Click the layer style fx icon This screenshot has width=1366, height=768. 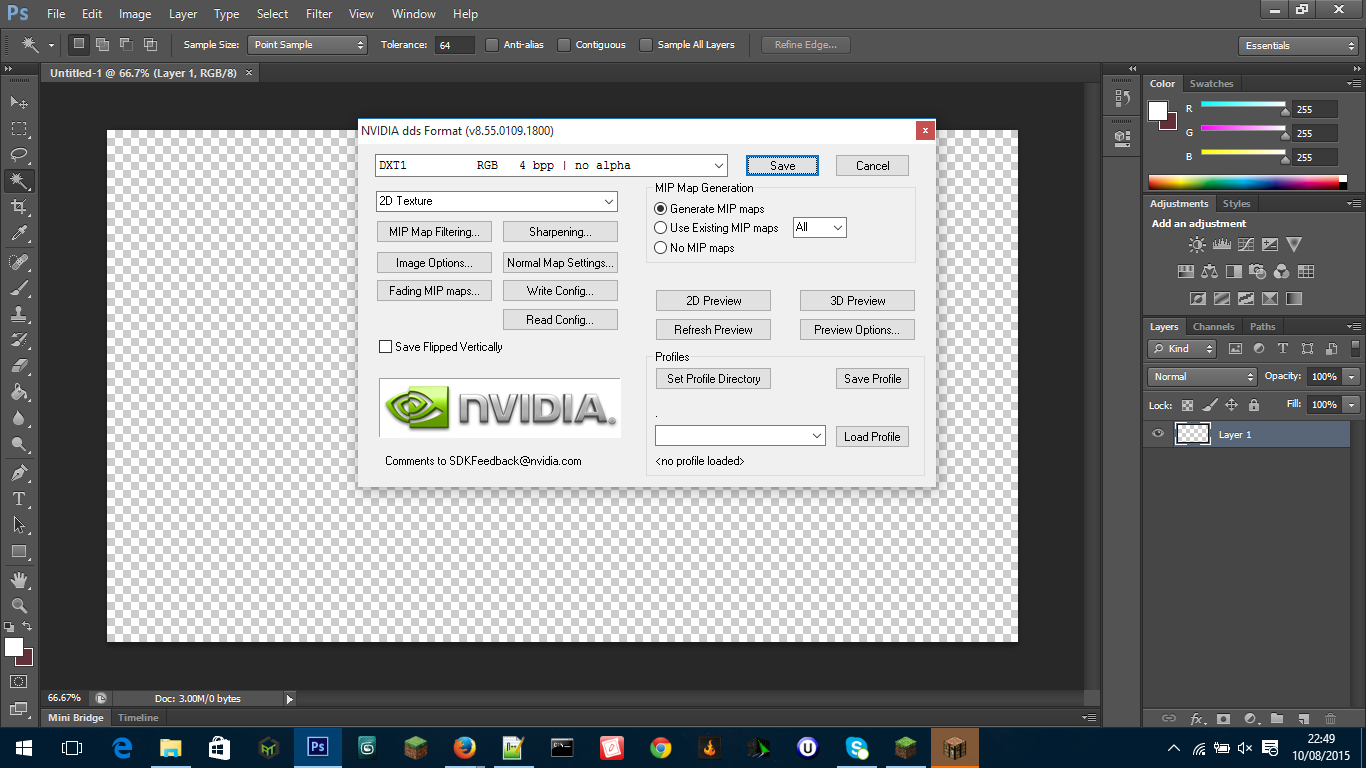click(1197, 718)
